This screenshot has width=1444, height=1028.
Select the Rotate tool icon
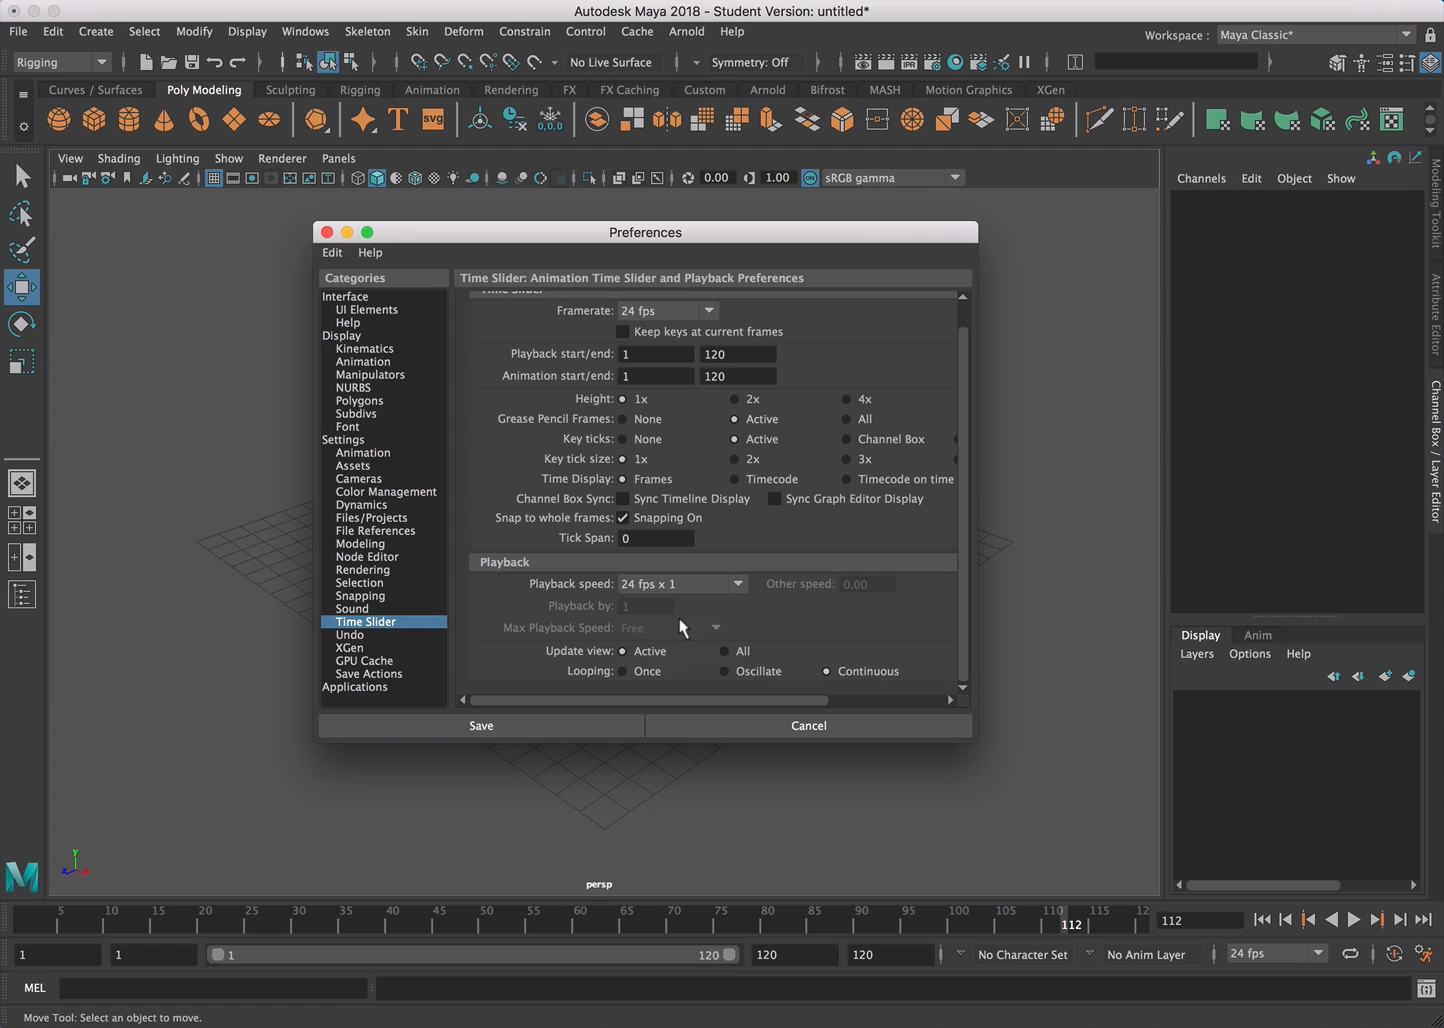[22, 324]
